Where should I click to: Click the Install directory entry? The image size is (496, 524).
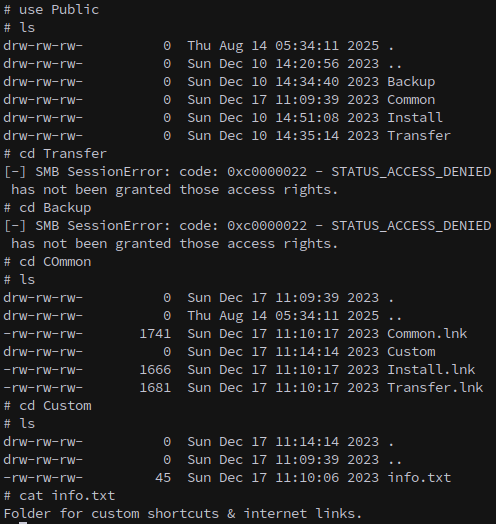pyautogui.click(x=415, y=118)
